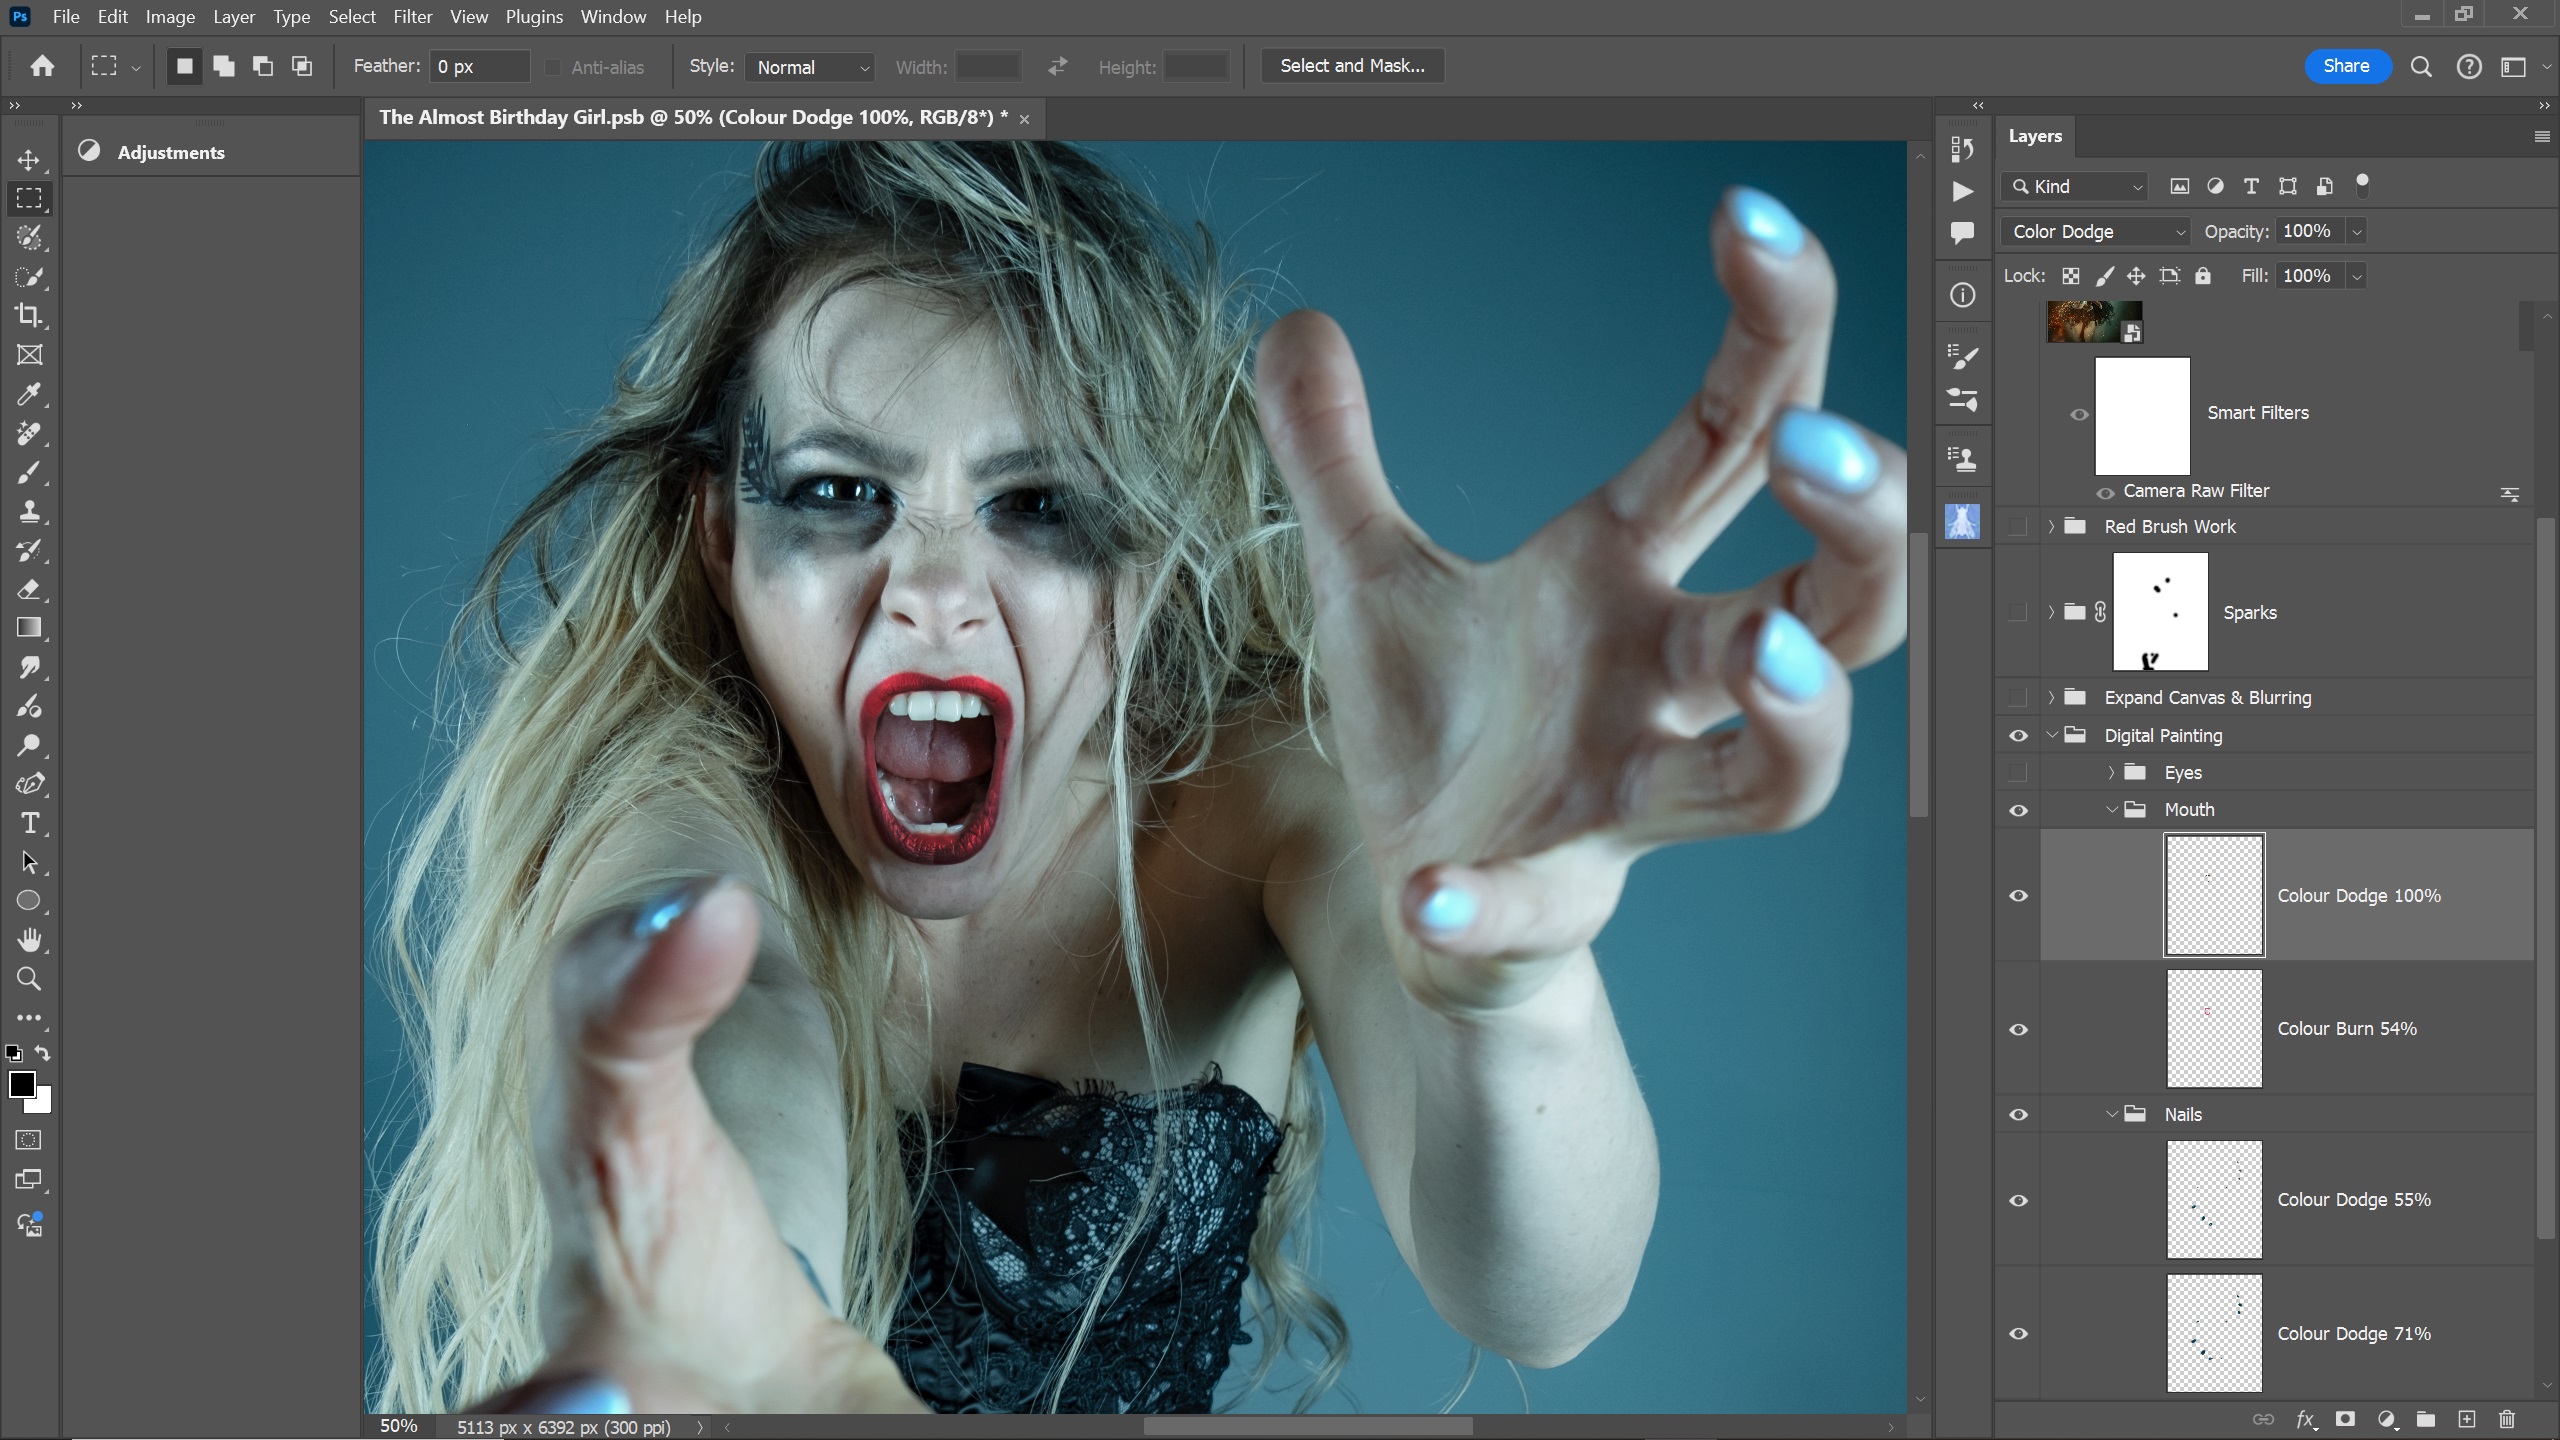Collapse the Nails layer group
Screen dimensions: 2560x1440
[2111, 1114]
